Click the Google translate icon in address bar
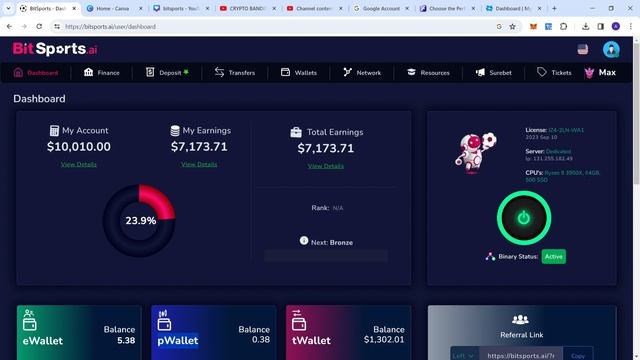Screen dimensions: 640x360 pyautogui.click(x=499, y=27)
